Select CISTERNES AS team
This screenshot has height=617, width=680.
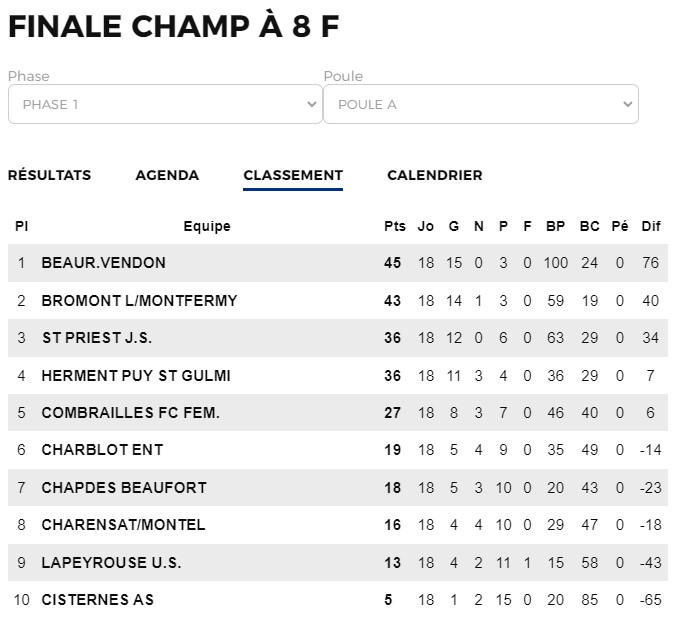click(98, 600)
